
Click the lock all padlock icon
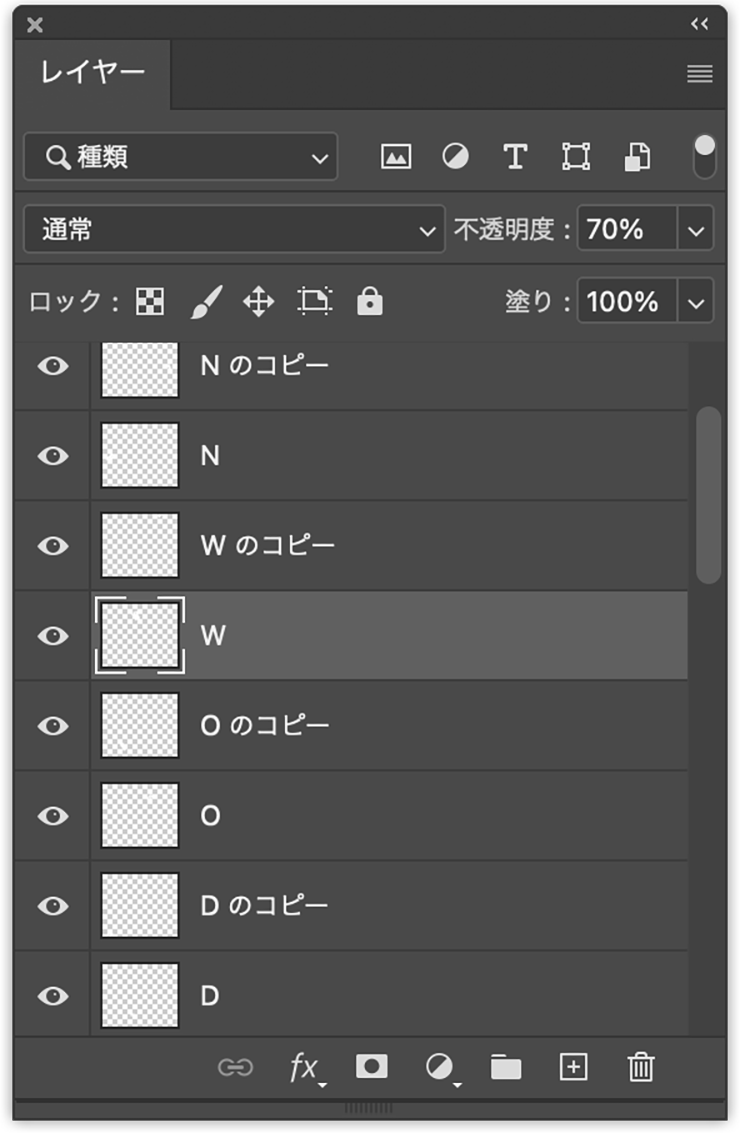[370, 300]
